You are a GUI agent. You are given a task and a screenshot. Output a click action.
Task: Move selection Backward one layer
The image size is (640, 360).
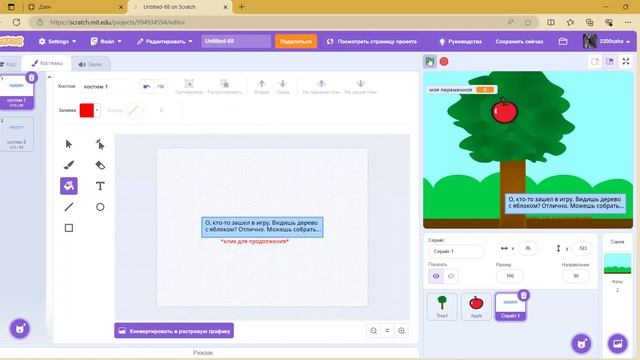click(x=282, y=87)
